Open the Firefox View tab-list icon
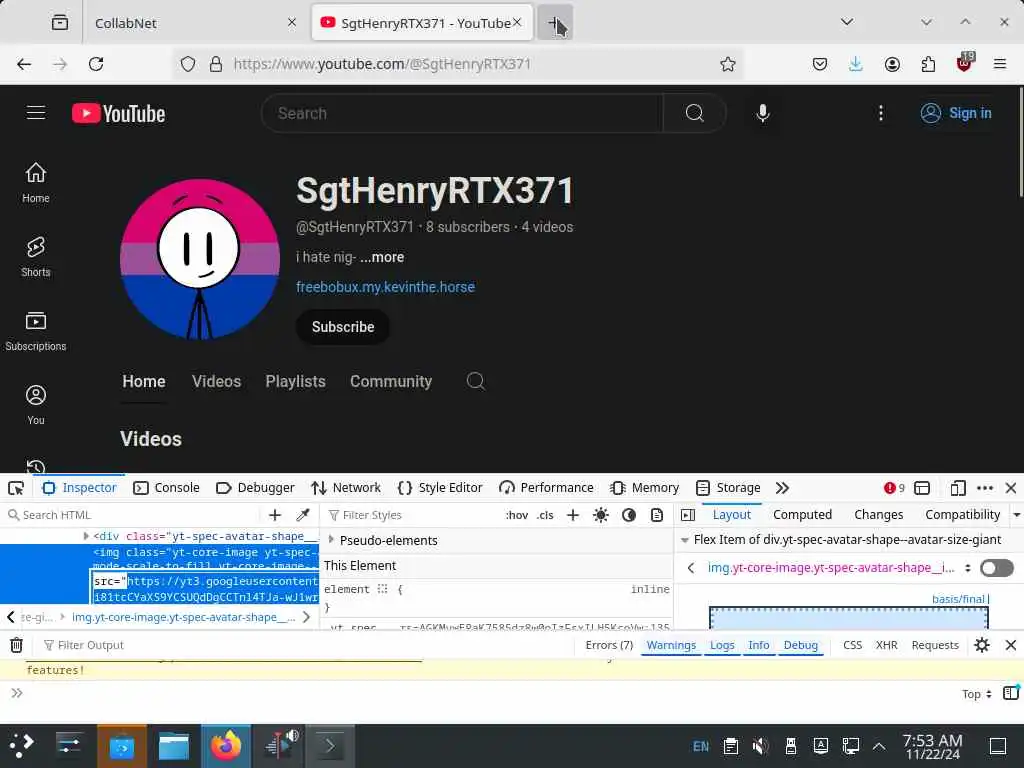 click(x=59, y=23)
